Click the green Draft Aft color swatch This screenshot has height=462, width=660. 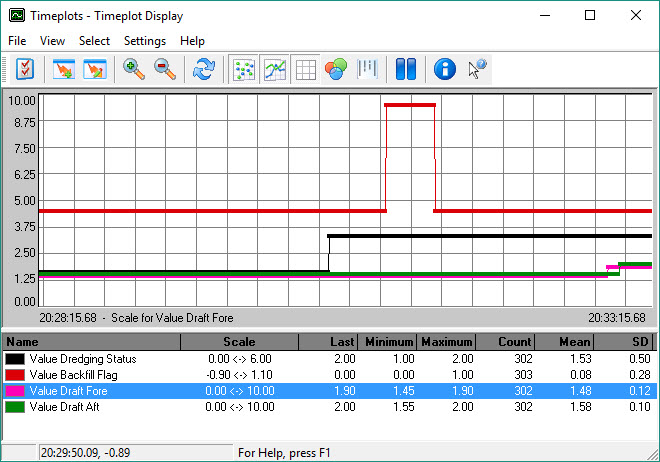click(x=15, y=407)
